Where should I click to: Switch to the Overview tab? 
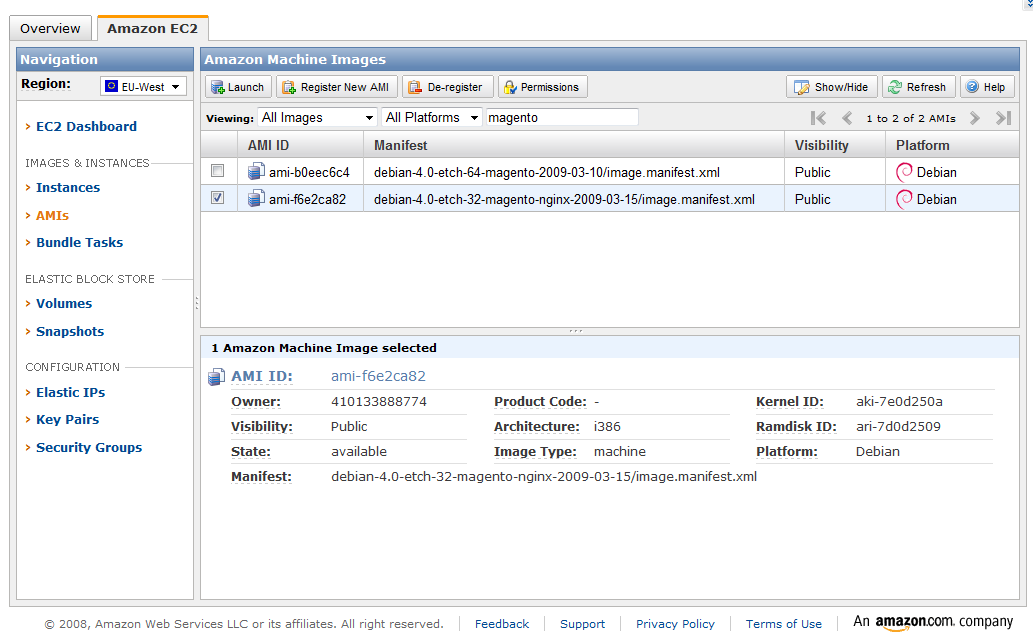(51, 28)
